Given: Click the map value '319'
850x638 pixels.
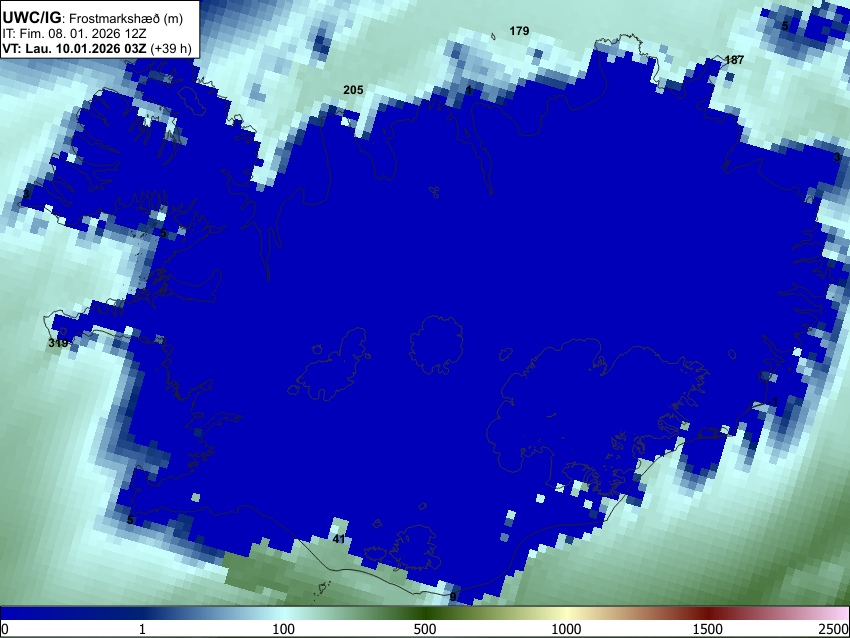Looking at the screenshot, I should (x=58, y=343).
